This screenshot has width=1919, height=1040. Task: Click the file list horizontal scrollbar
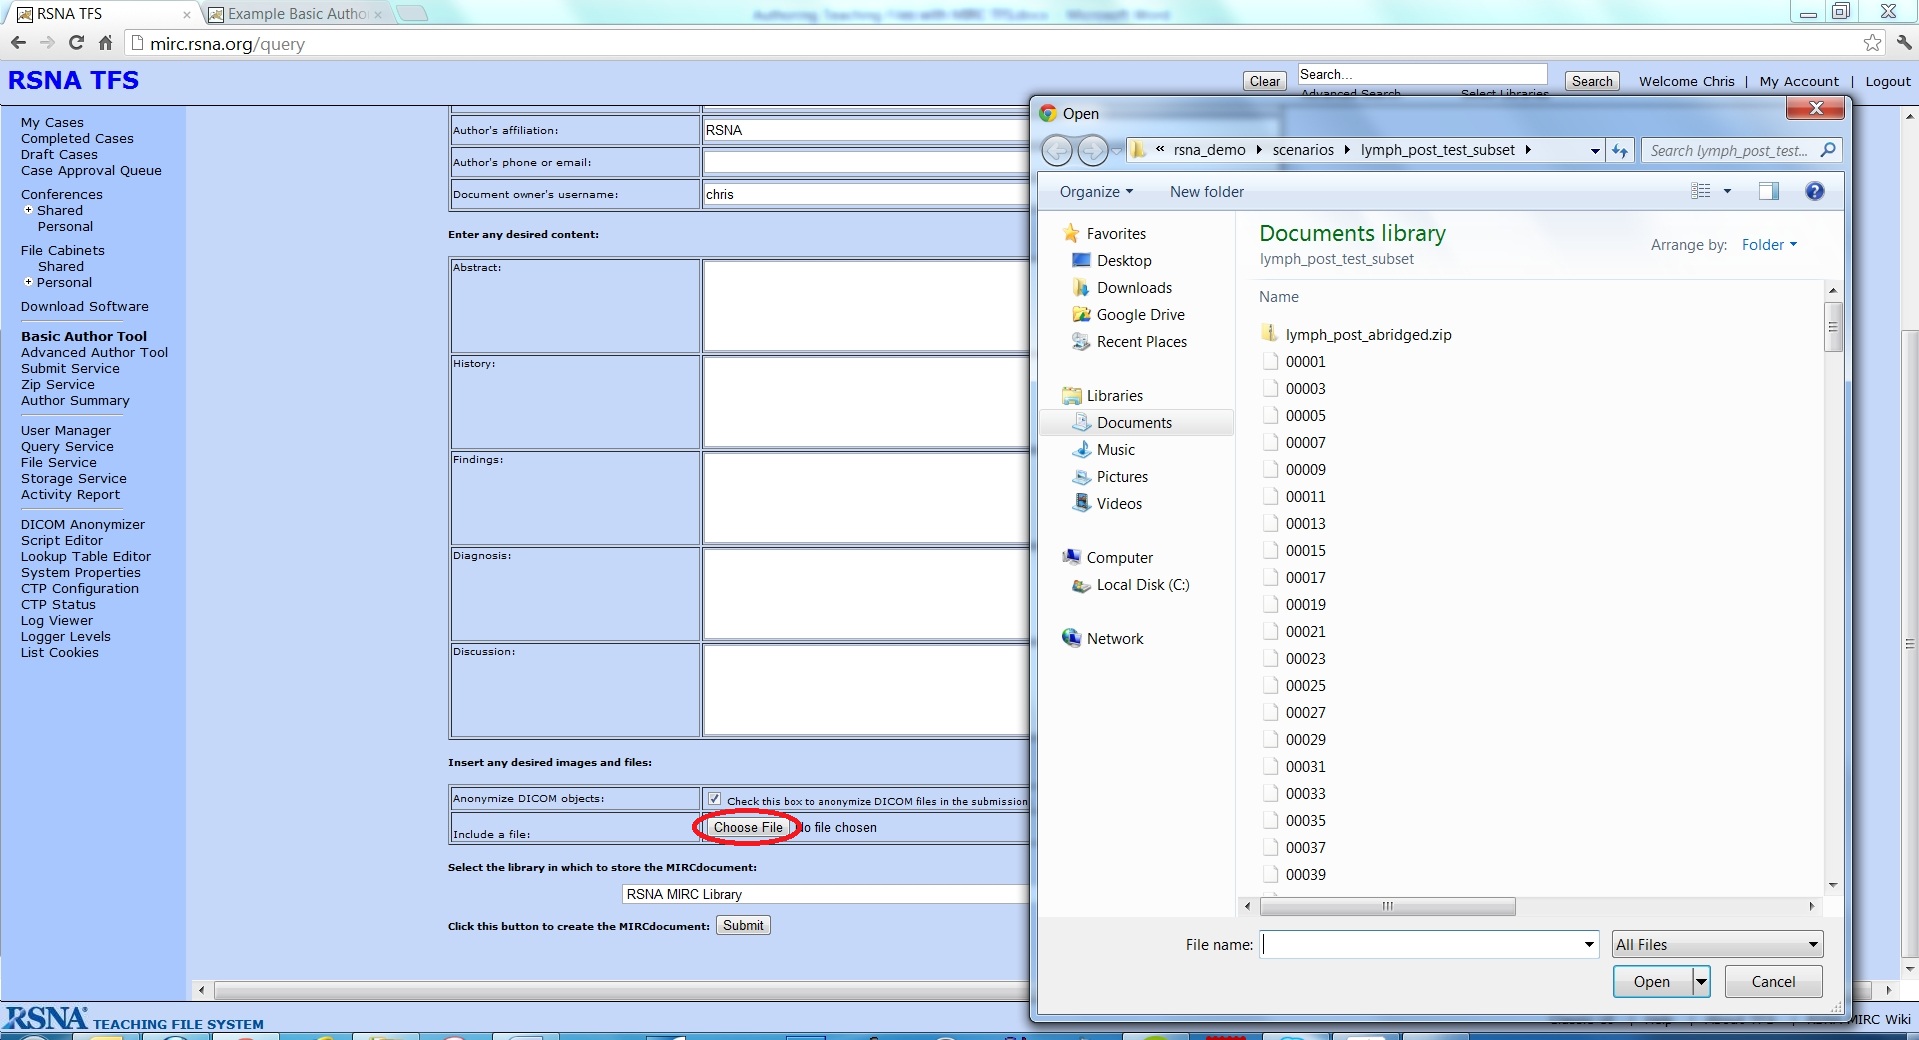pos(1387,907)
